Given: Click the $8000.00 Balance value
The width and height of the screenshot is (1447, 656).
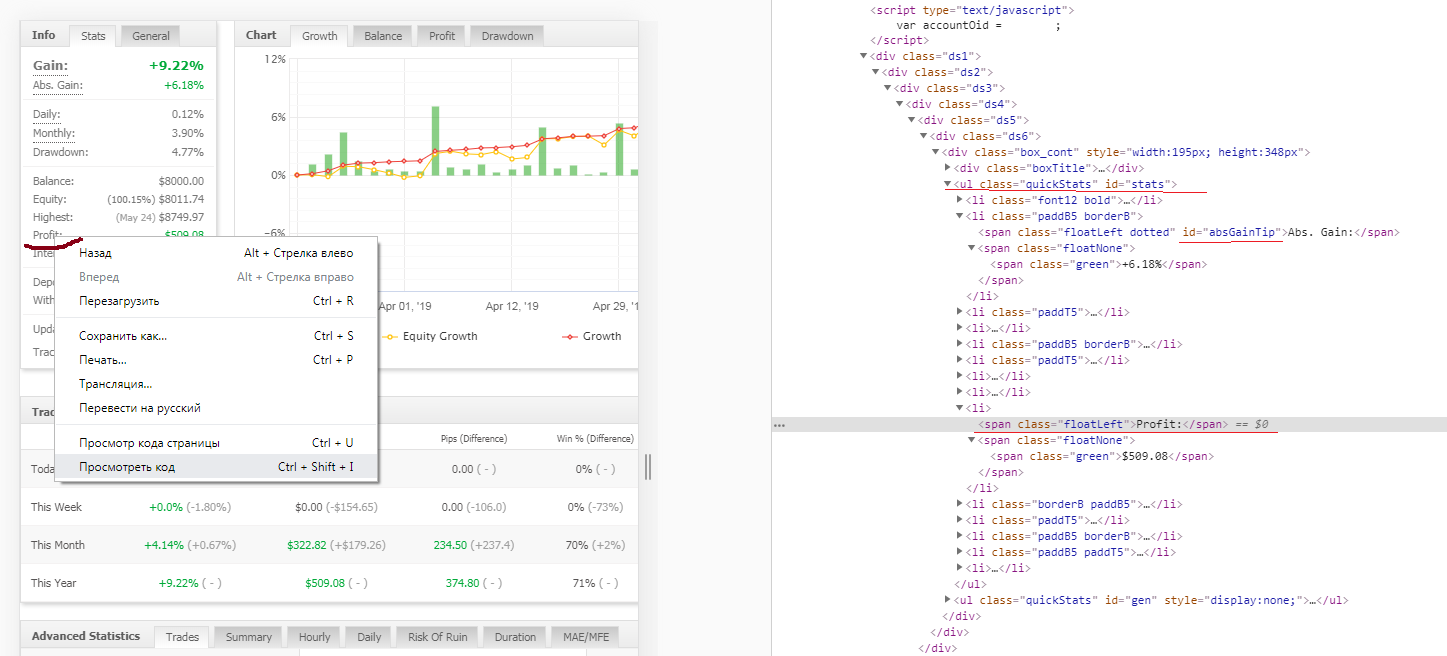Looking at the screenshot, I should click(x=180, y=181).
